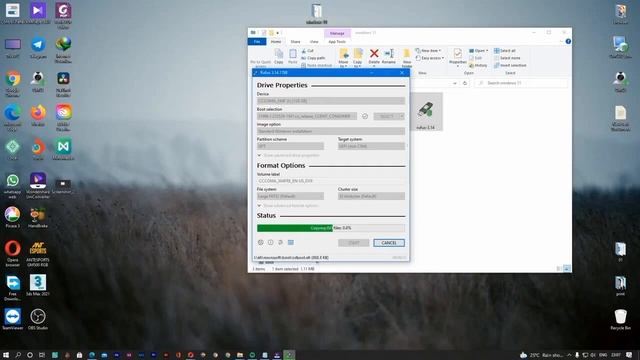Click Cut in the Explorer ribbon
Image resolution: width=640 pixels, height=360 pixels.
[308, 51]
